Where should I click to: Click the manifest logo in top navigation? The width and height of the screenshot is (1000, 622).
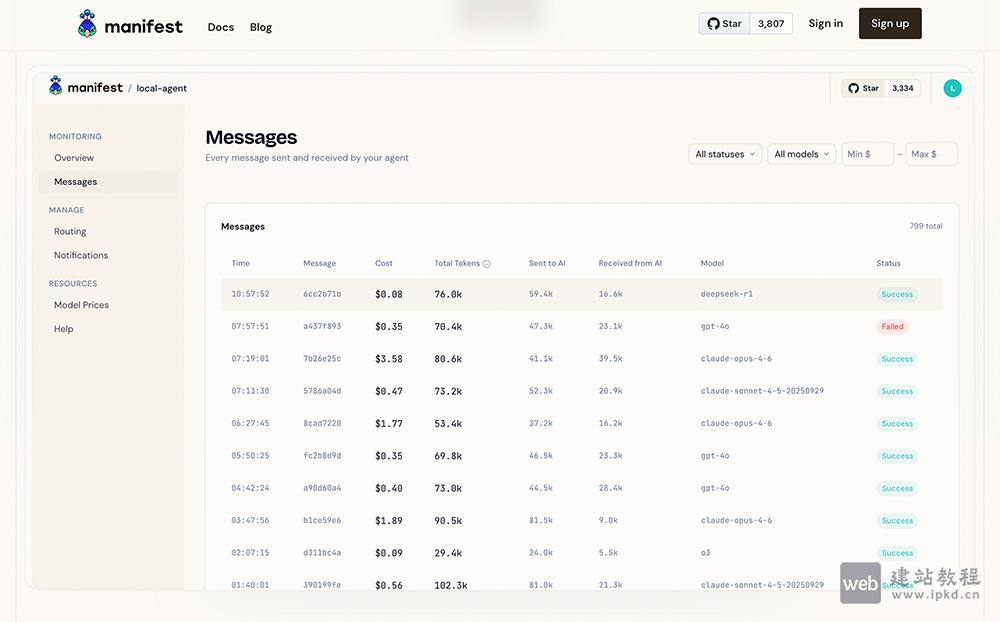tap(130, 25)
